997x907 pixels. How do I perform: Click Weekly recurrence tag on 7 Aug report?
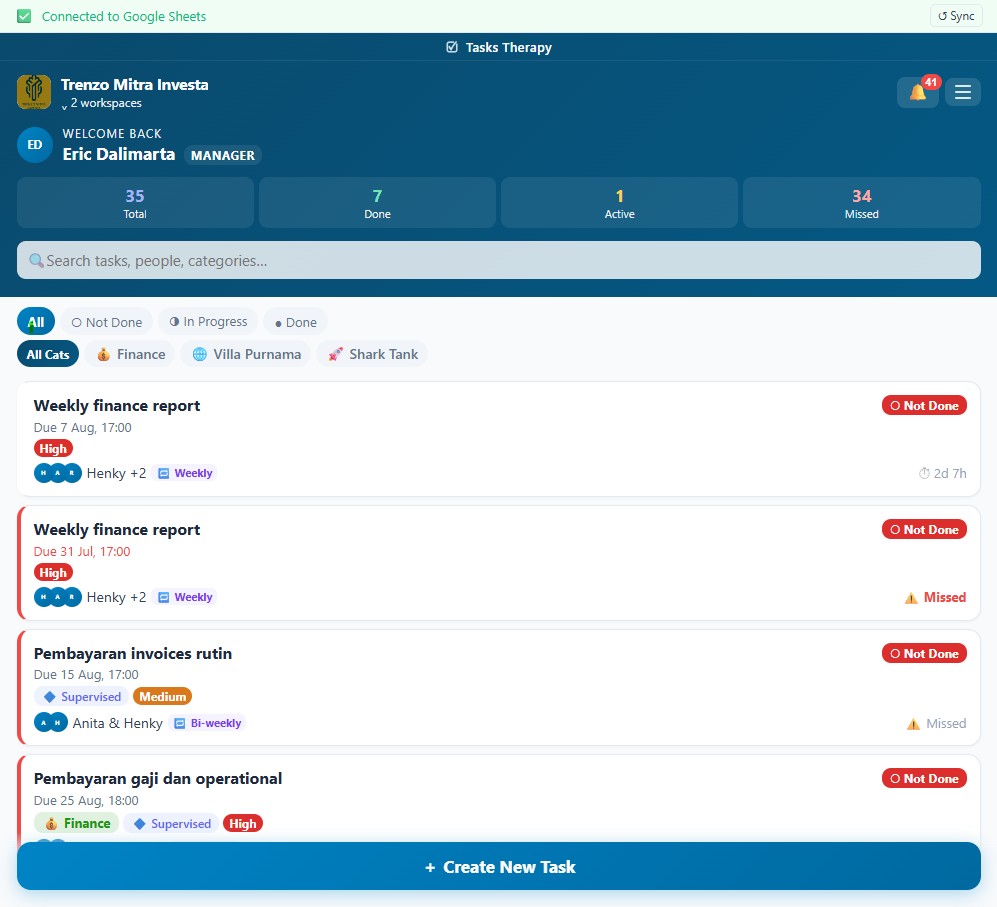click(x=185, y=473)
